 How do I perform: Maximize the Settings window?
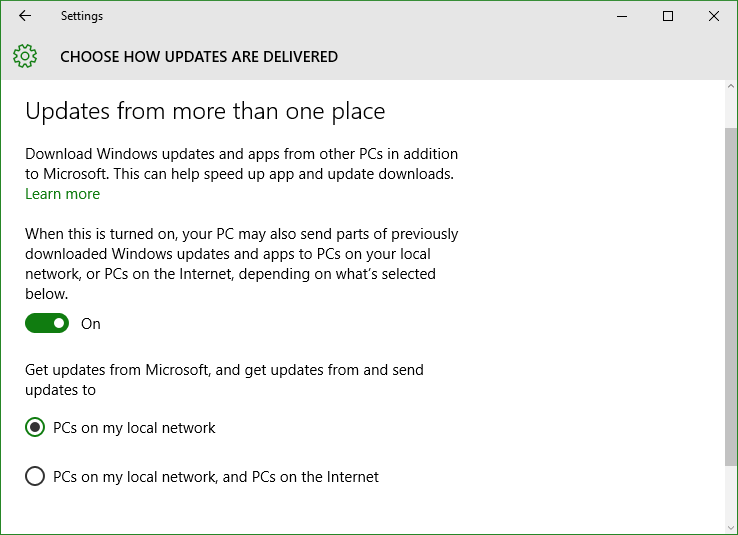pyautogui.click(x=667, y=16)
